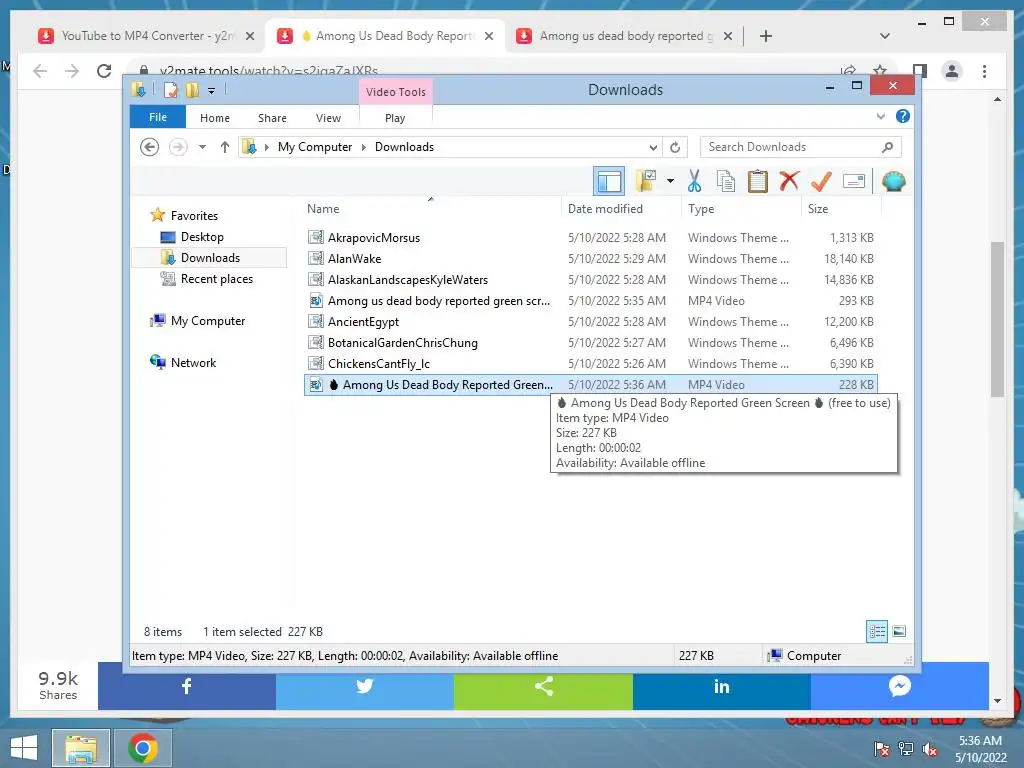Screen dimensions: 1024x768
Task: Open the File menu tab
Action: point(158,117)
